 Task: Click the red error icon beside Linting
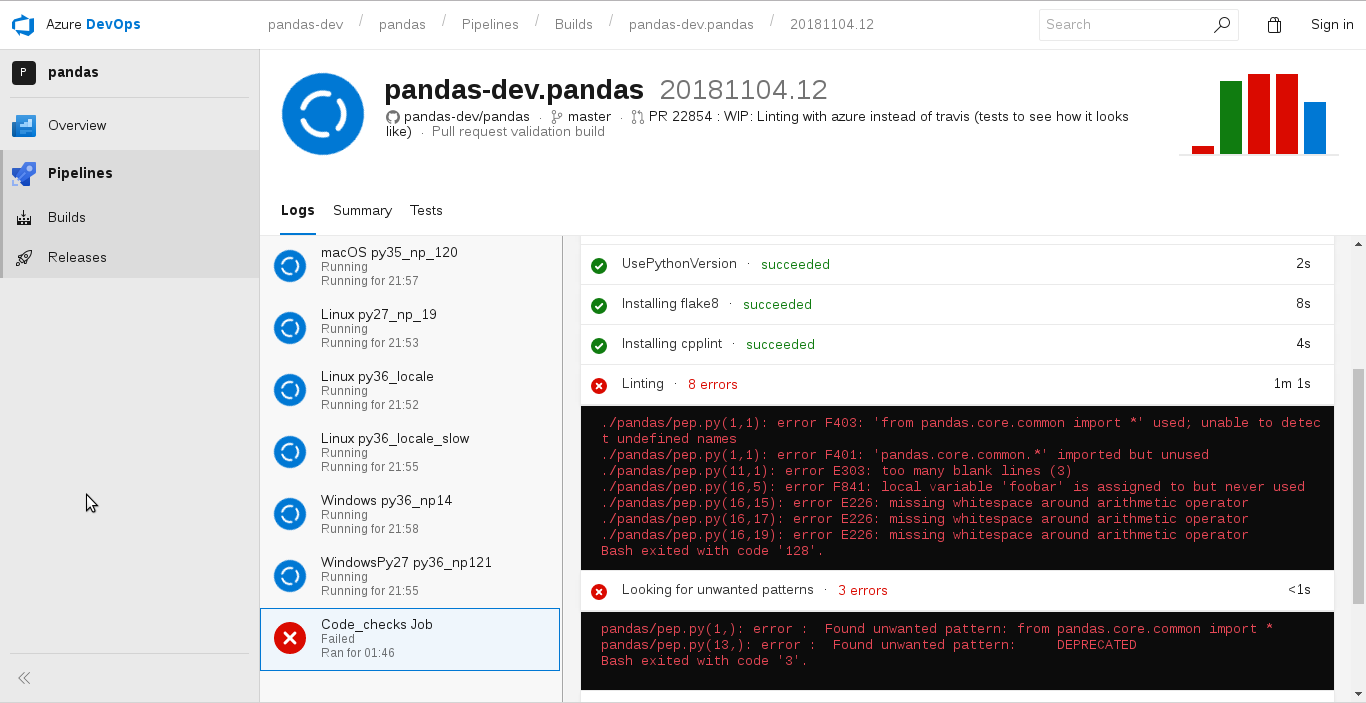click(x=599, y=385)
